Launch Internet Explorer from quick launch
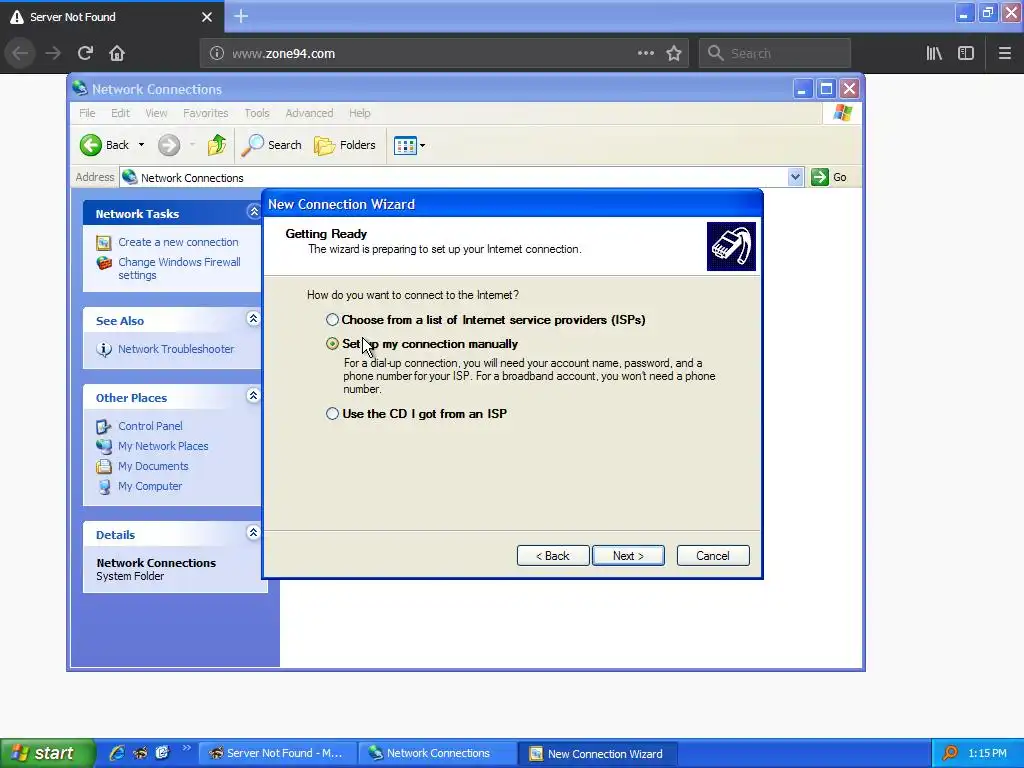 tap(117, 753)
